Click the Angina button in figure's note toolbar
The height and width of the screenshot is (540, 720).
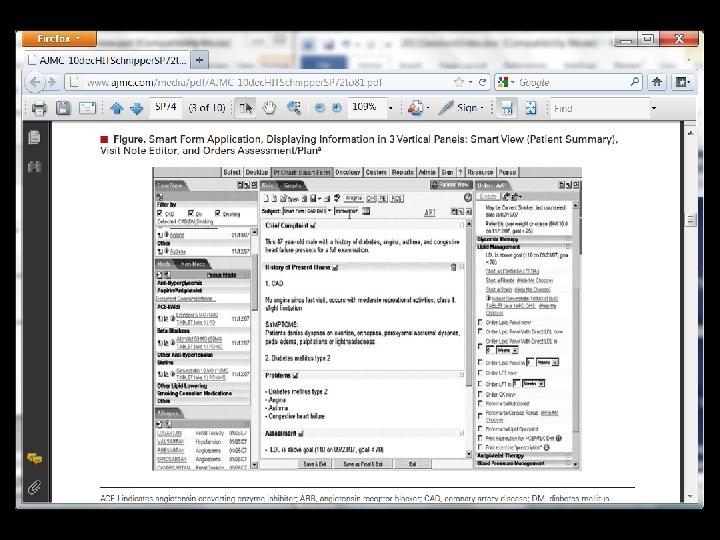[354, 198]
